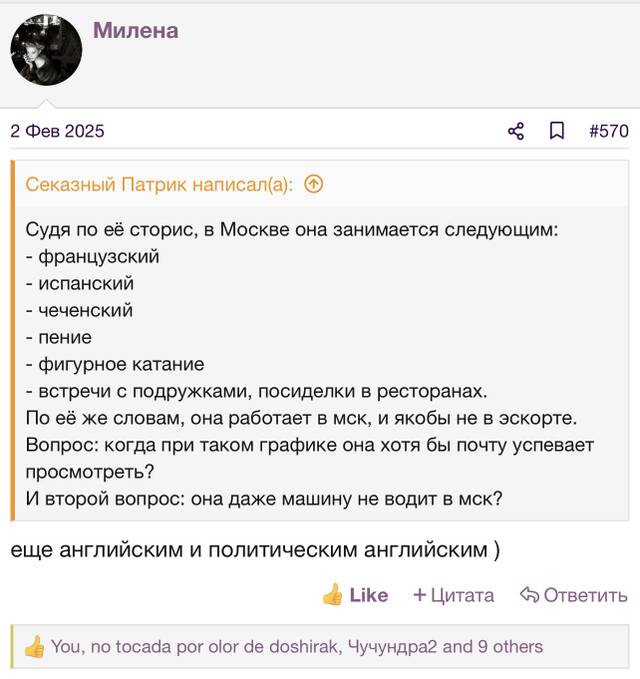
Task: Open the Милена username profile link
Action: point(136,31)
